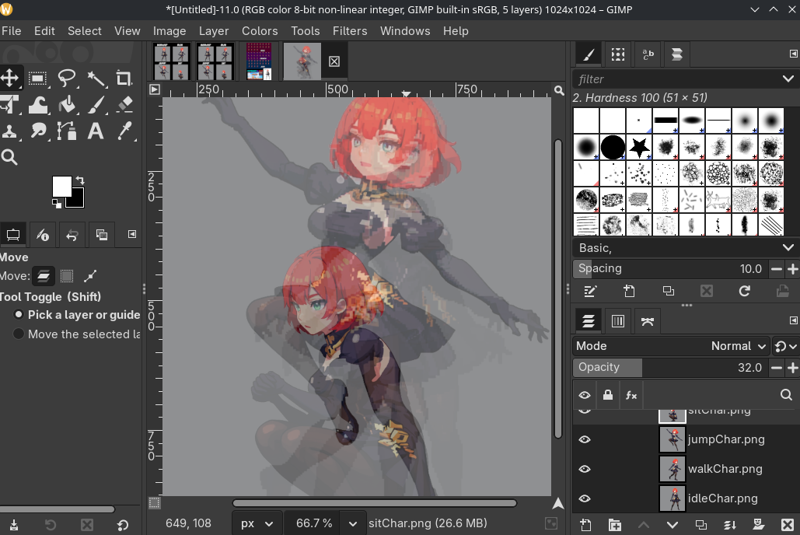Open the Undo History tab
The width and height of the screenshot is (800, 535).
[x=72, y=235]
